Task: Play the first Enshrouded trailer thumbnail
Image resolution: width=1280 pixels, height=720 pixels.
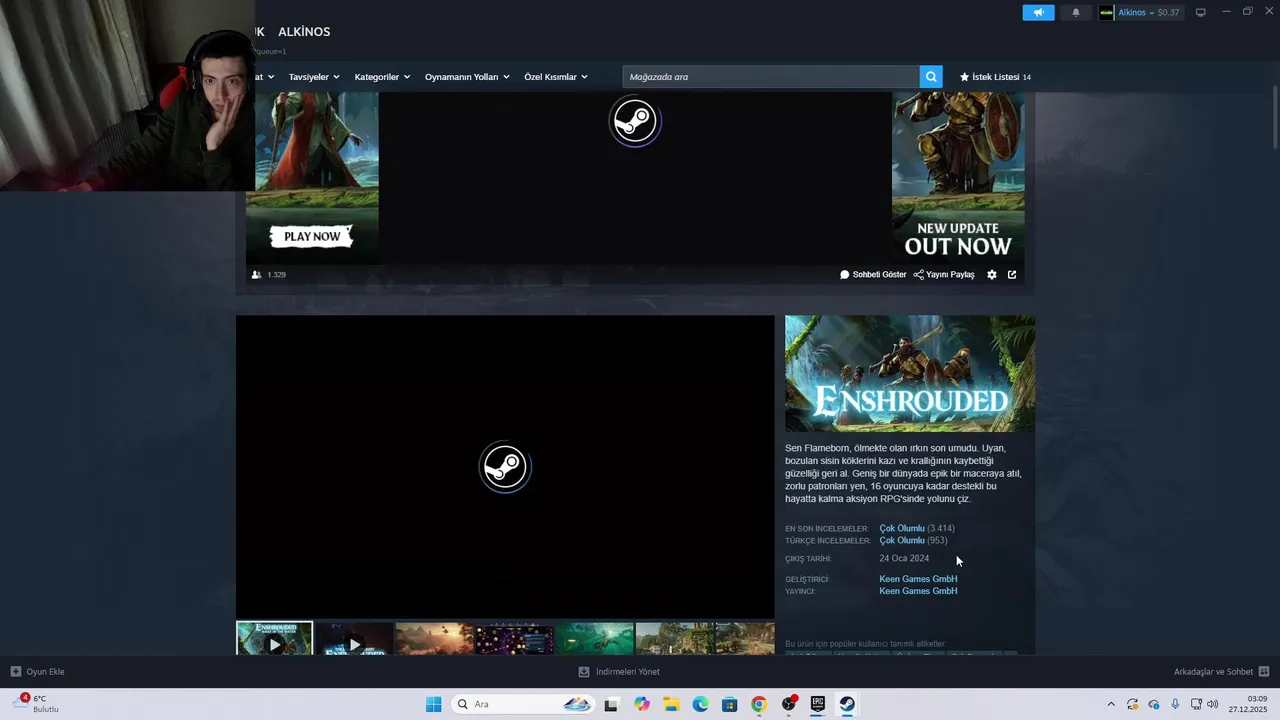Action: coord(274,639)
